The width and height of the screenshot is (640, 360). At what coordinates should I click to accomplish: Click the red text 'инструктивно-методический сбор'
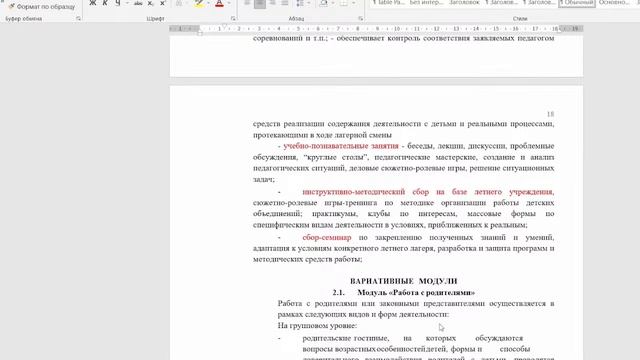365,191
